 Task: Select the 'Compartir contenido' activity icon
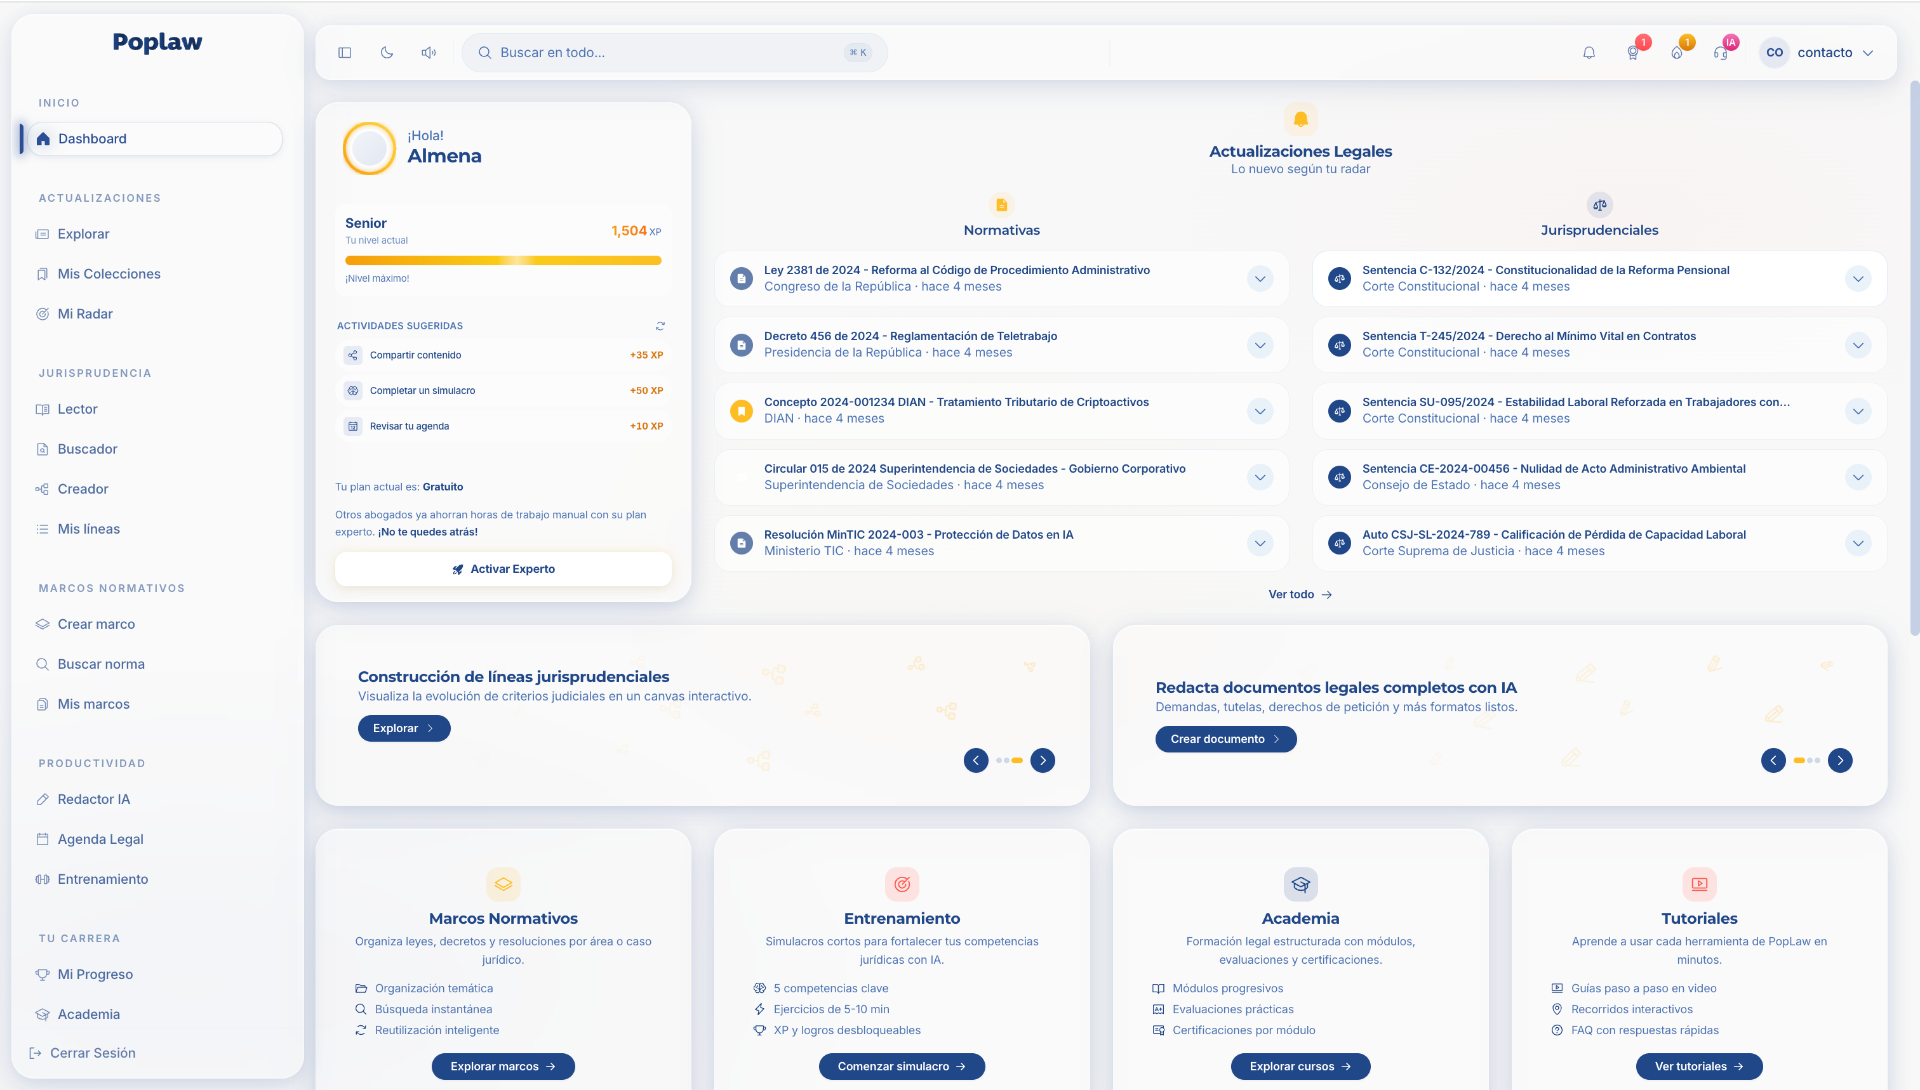[x=353, y=355]
